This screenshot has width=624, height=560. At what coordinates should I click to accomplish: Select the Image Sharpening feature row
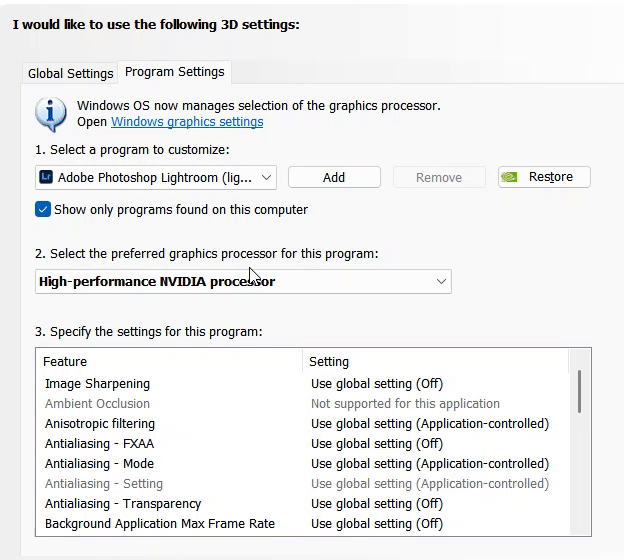pyautogui.click(x=97, y=384)
